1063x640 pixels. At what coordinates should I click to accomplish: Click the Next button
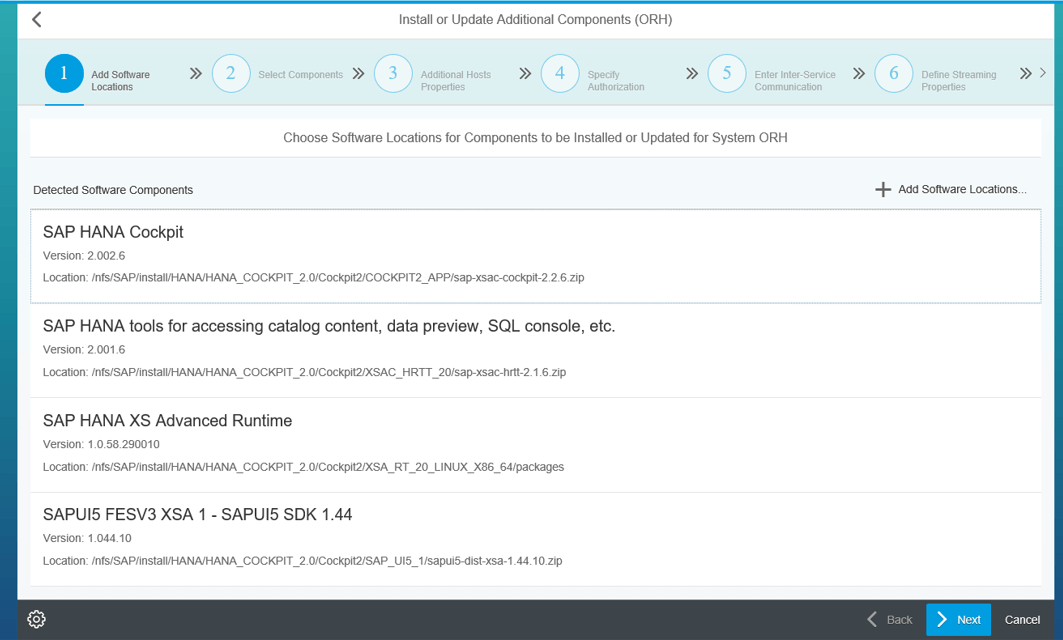(x=959, y=620)
